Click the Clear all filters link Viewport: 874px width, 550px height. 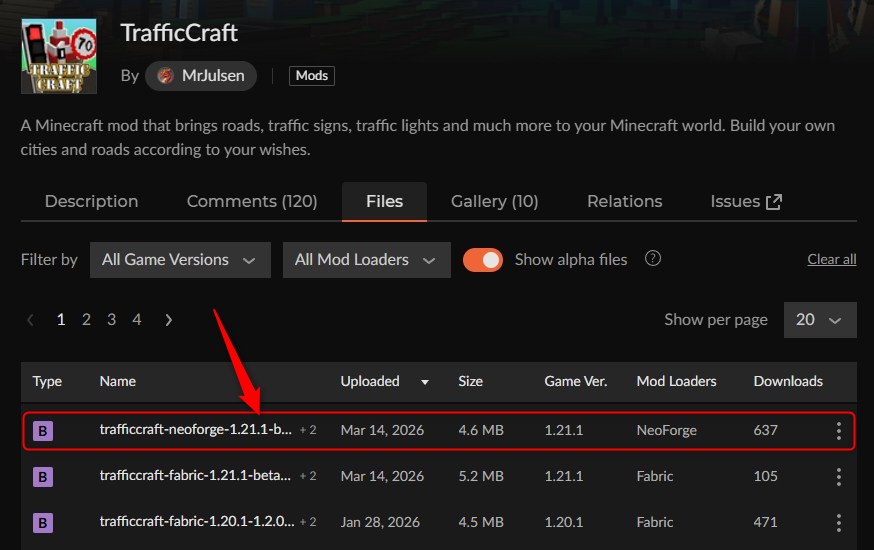tap(832, 259)
